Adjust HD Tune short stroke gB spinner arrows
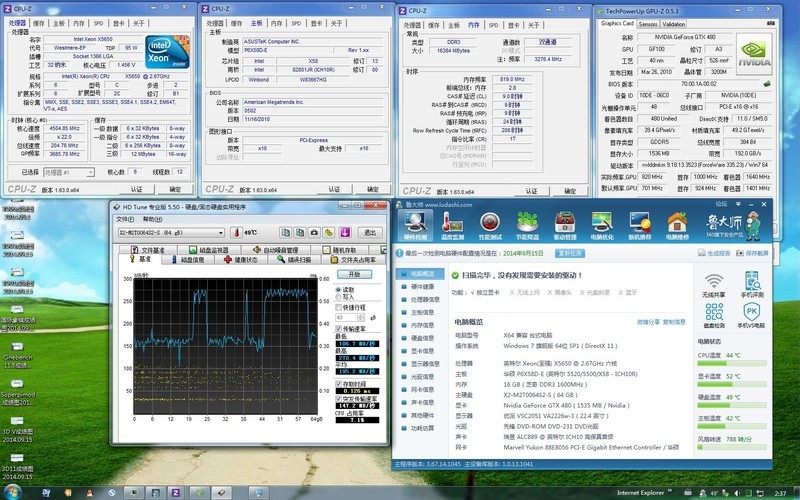Viewport: 800px width, 500px height. [361, 318]
